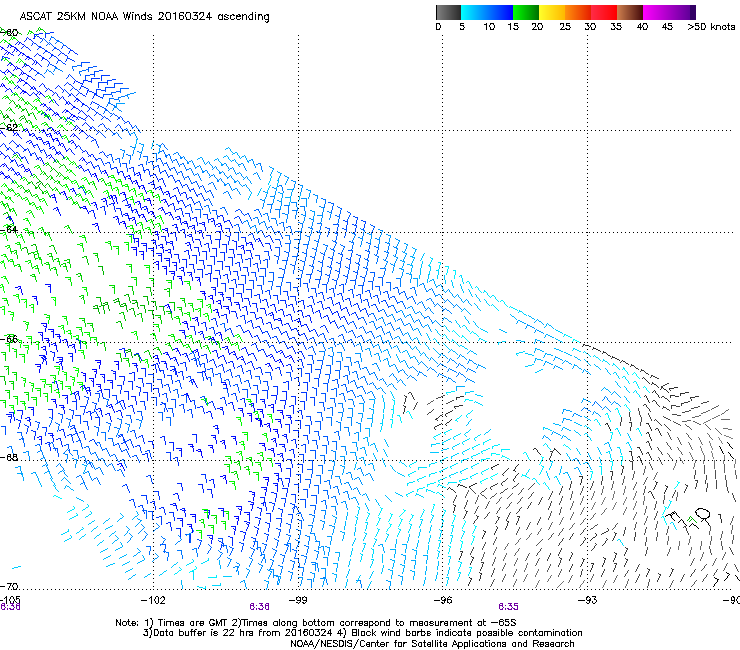Select the gray 0-5 knots legend segment
Image resolution: width=740 pixels, height=650 pixels.
coord(448,12)
